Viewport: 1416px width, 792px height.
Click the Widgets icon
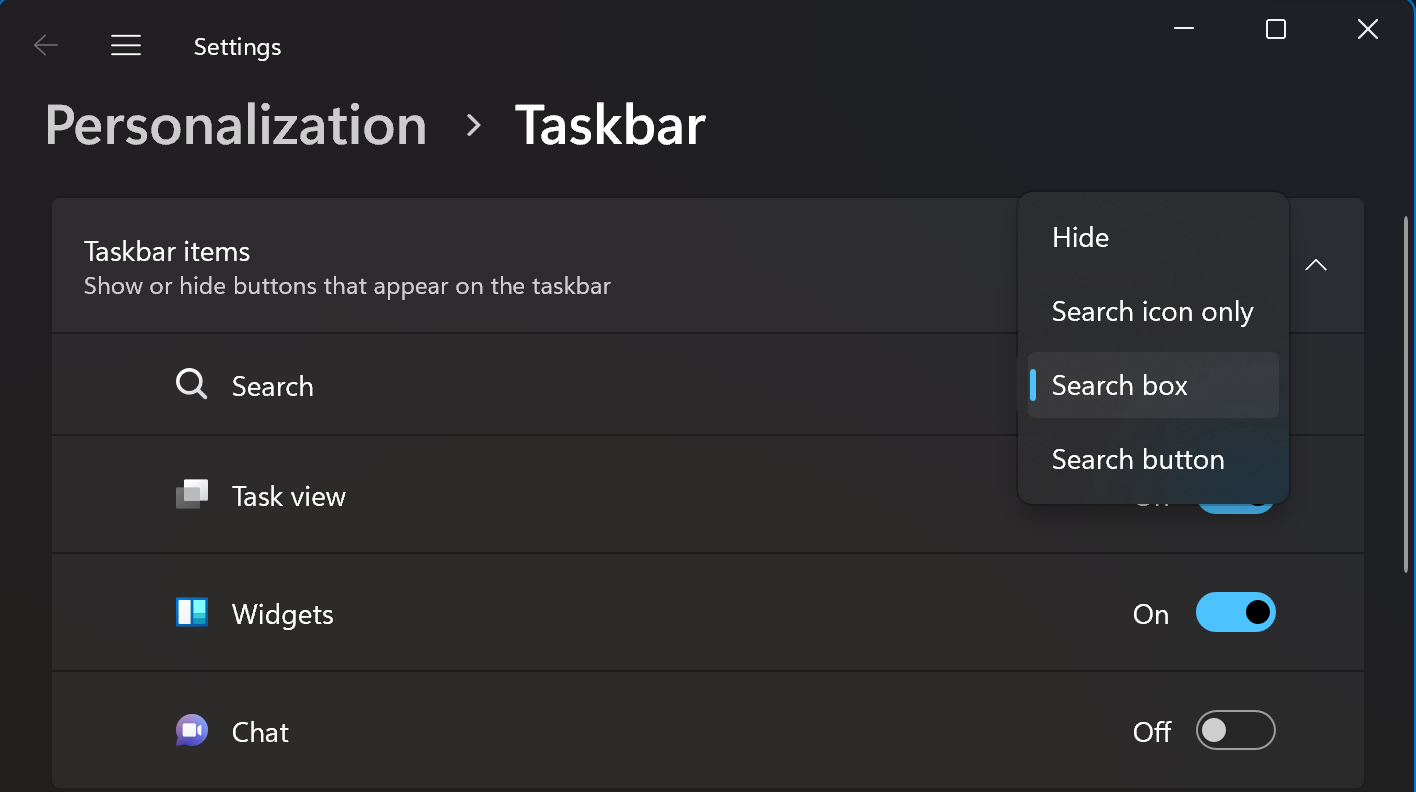tap(191, 612)
